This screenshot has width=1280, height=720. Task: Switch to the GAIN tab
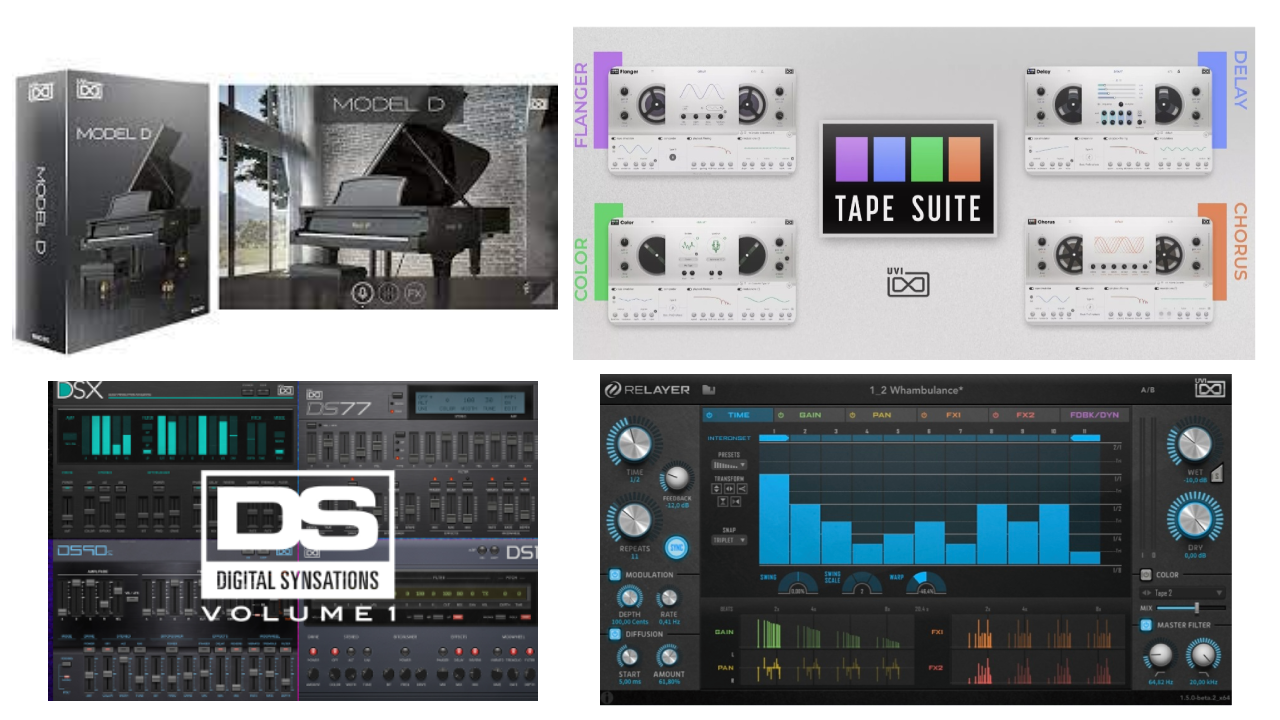[x=810, y=415]
